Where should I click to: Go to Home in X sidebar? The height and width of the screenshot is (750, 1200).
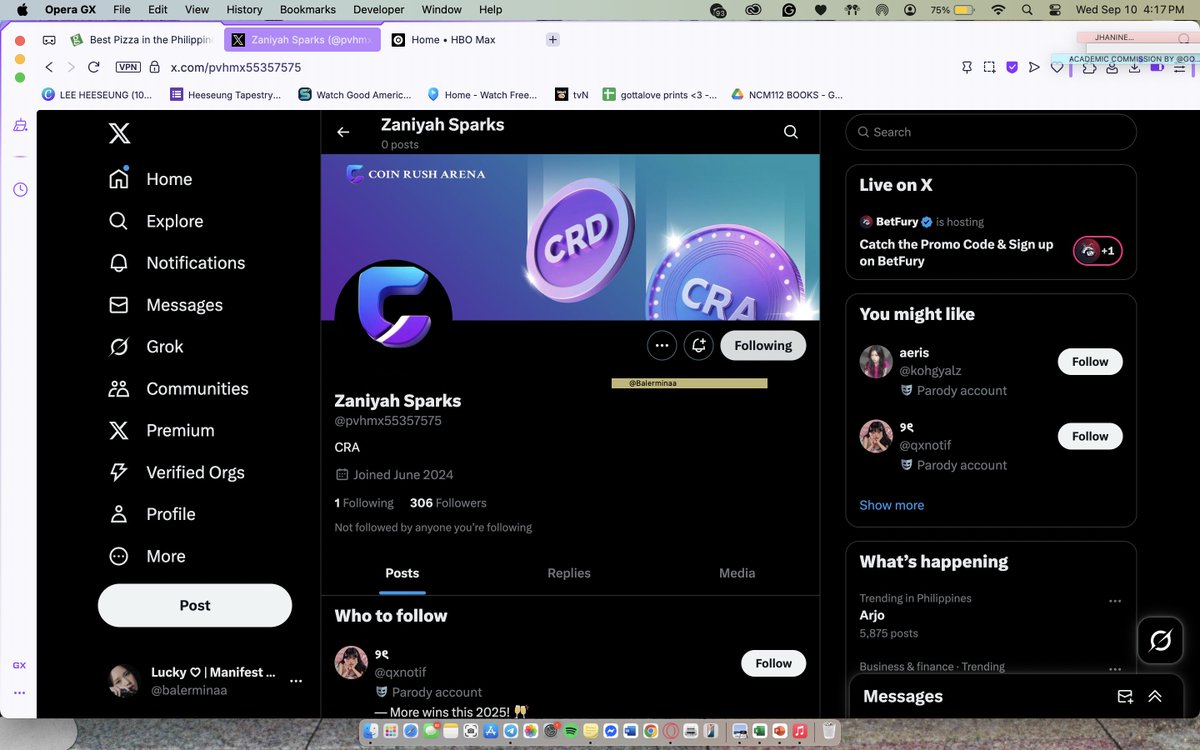tap(150, 179)
